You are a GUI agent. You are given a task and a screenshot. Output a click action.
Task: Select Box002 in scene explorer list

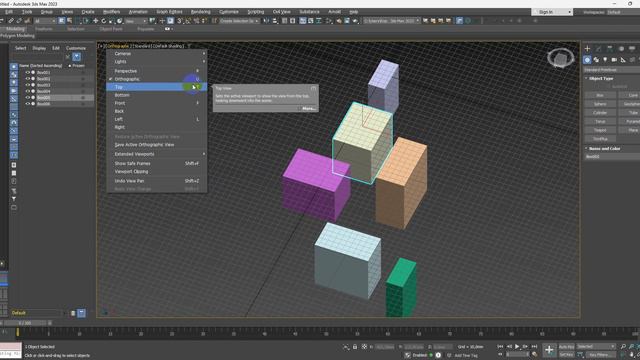[44, 79]
